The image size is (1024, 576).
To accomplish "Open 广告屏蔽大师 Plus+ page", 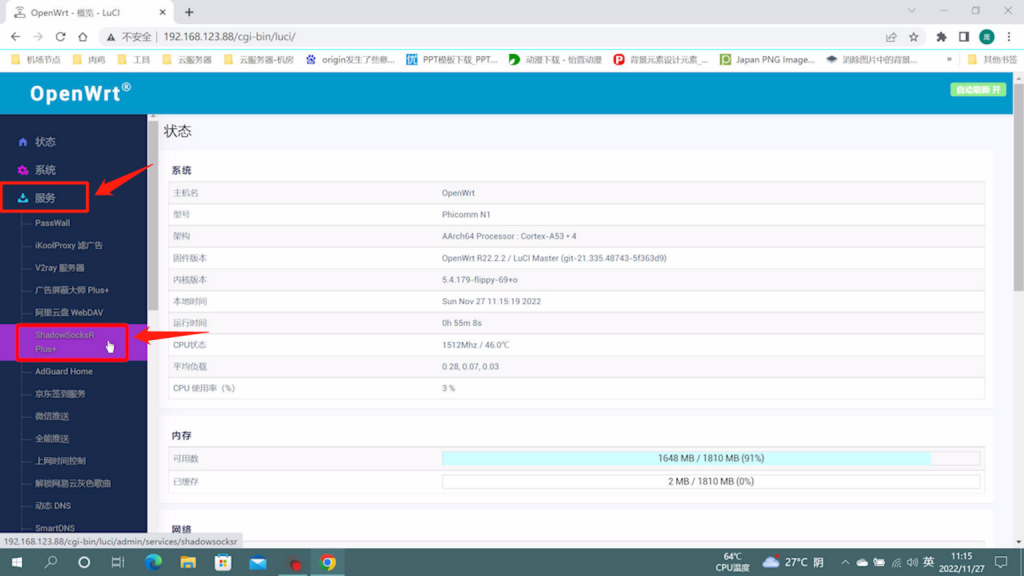I will 72,290.
